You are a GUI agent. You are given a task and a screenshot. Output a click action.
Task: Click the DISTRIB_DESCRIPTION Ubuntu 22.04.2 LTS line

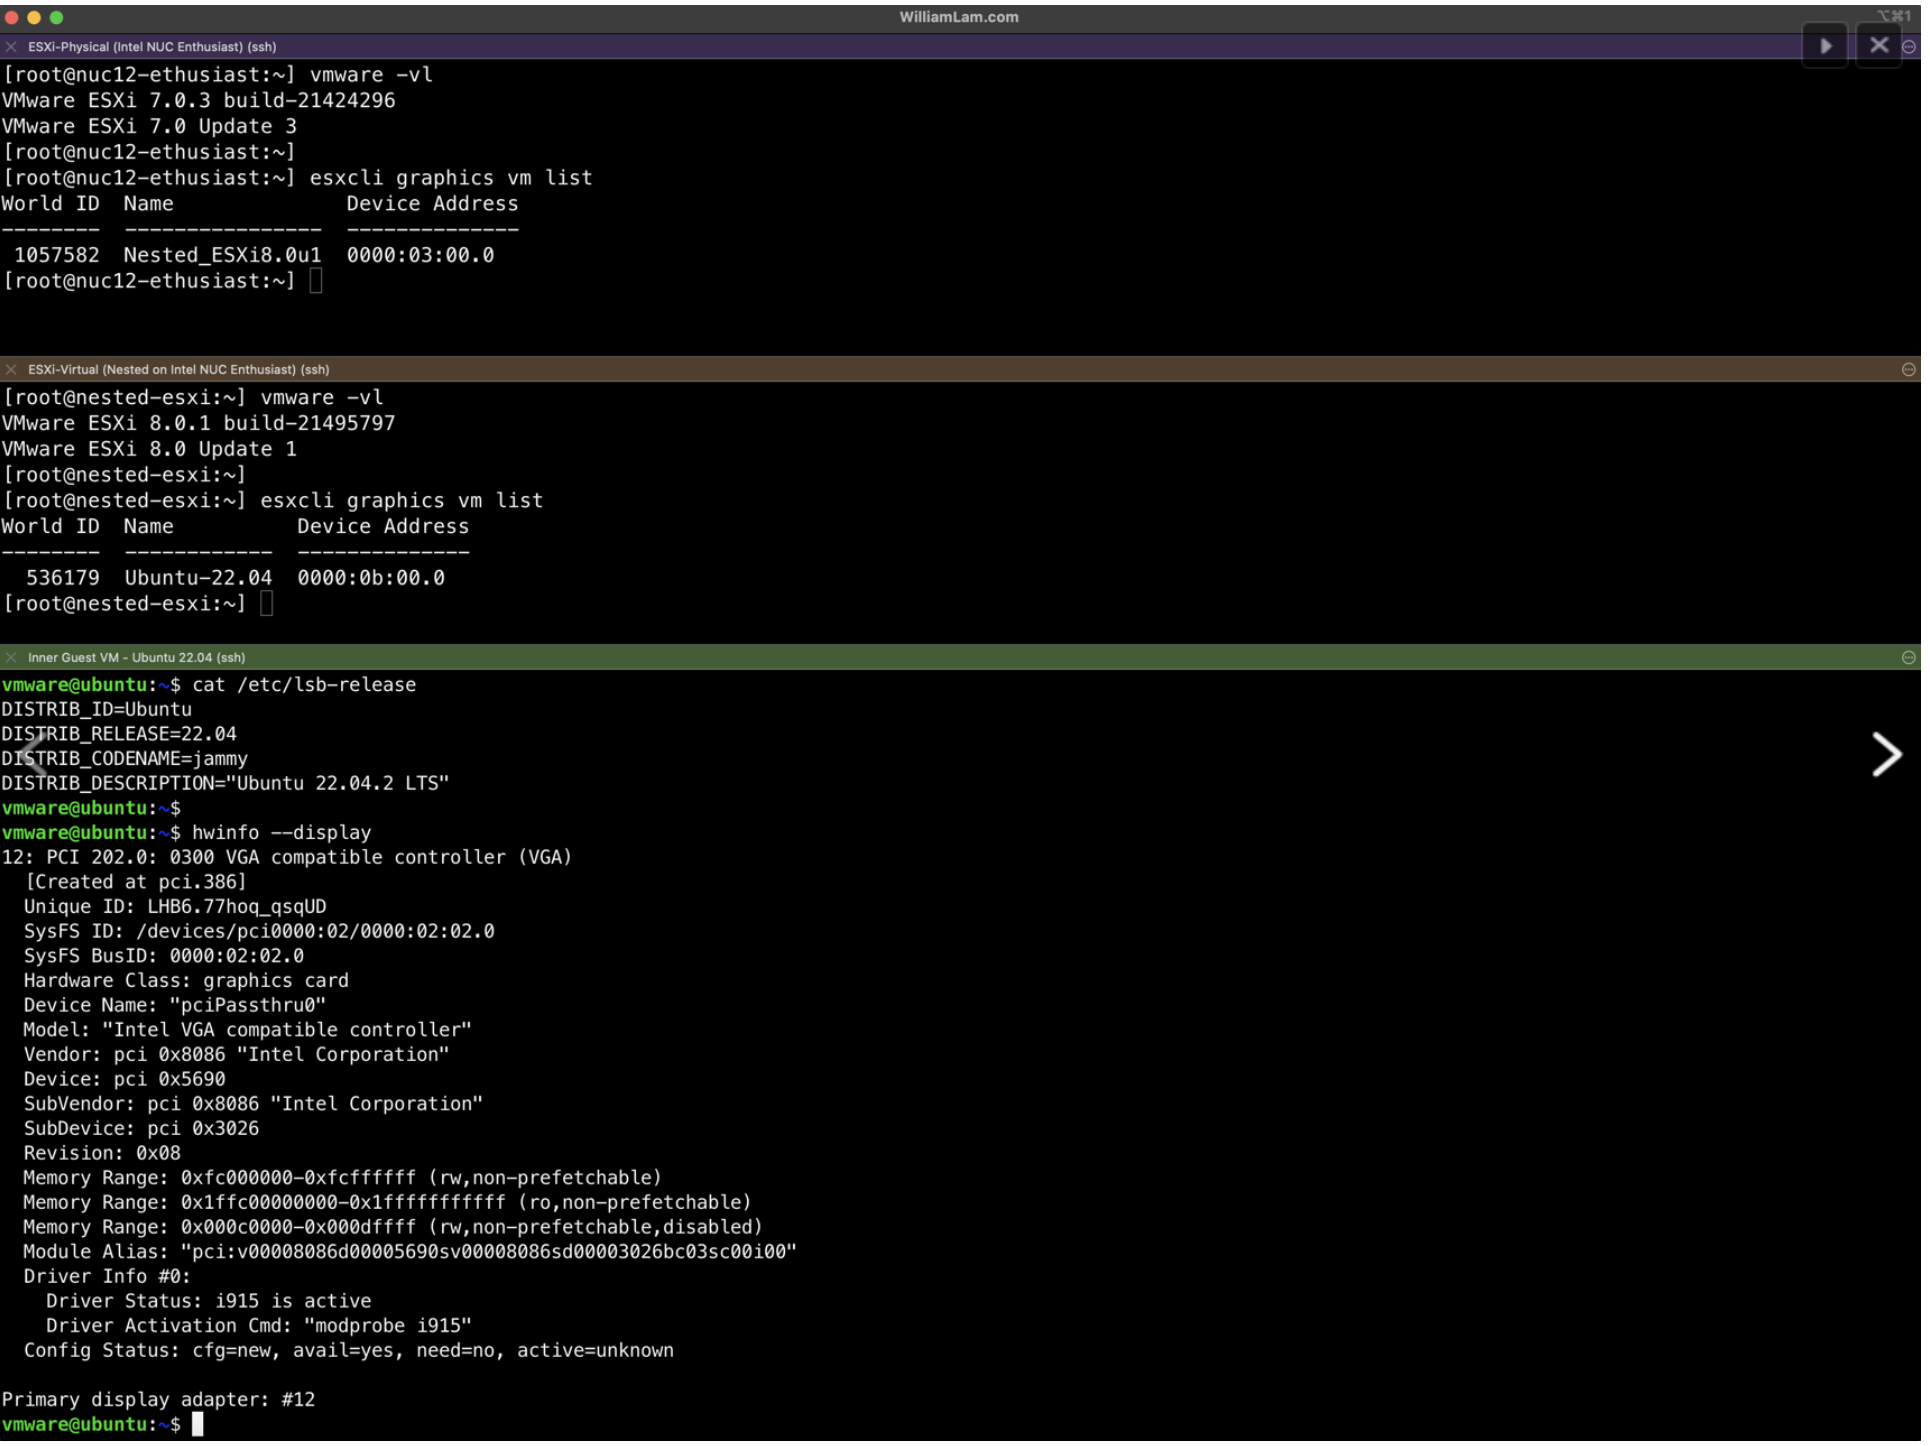pyautogui.click(x=225, y=786)
